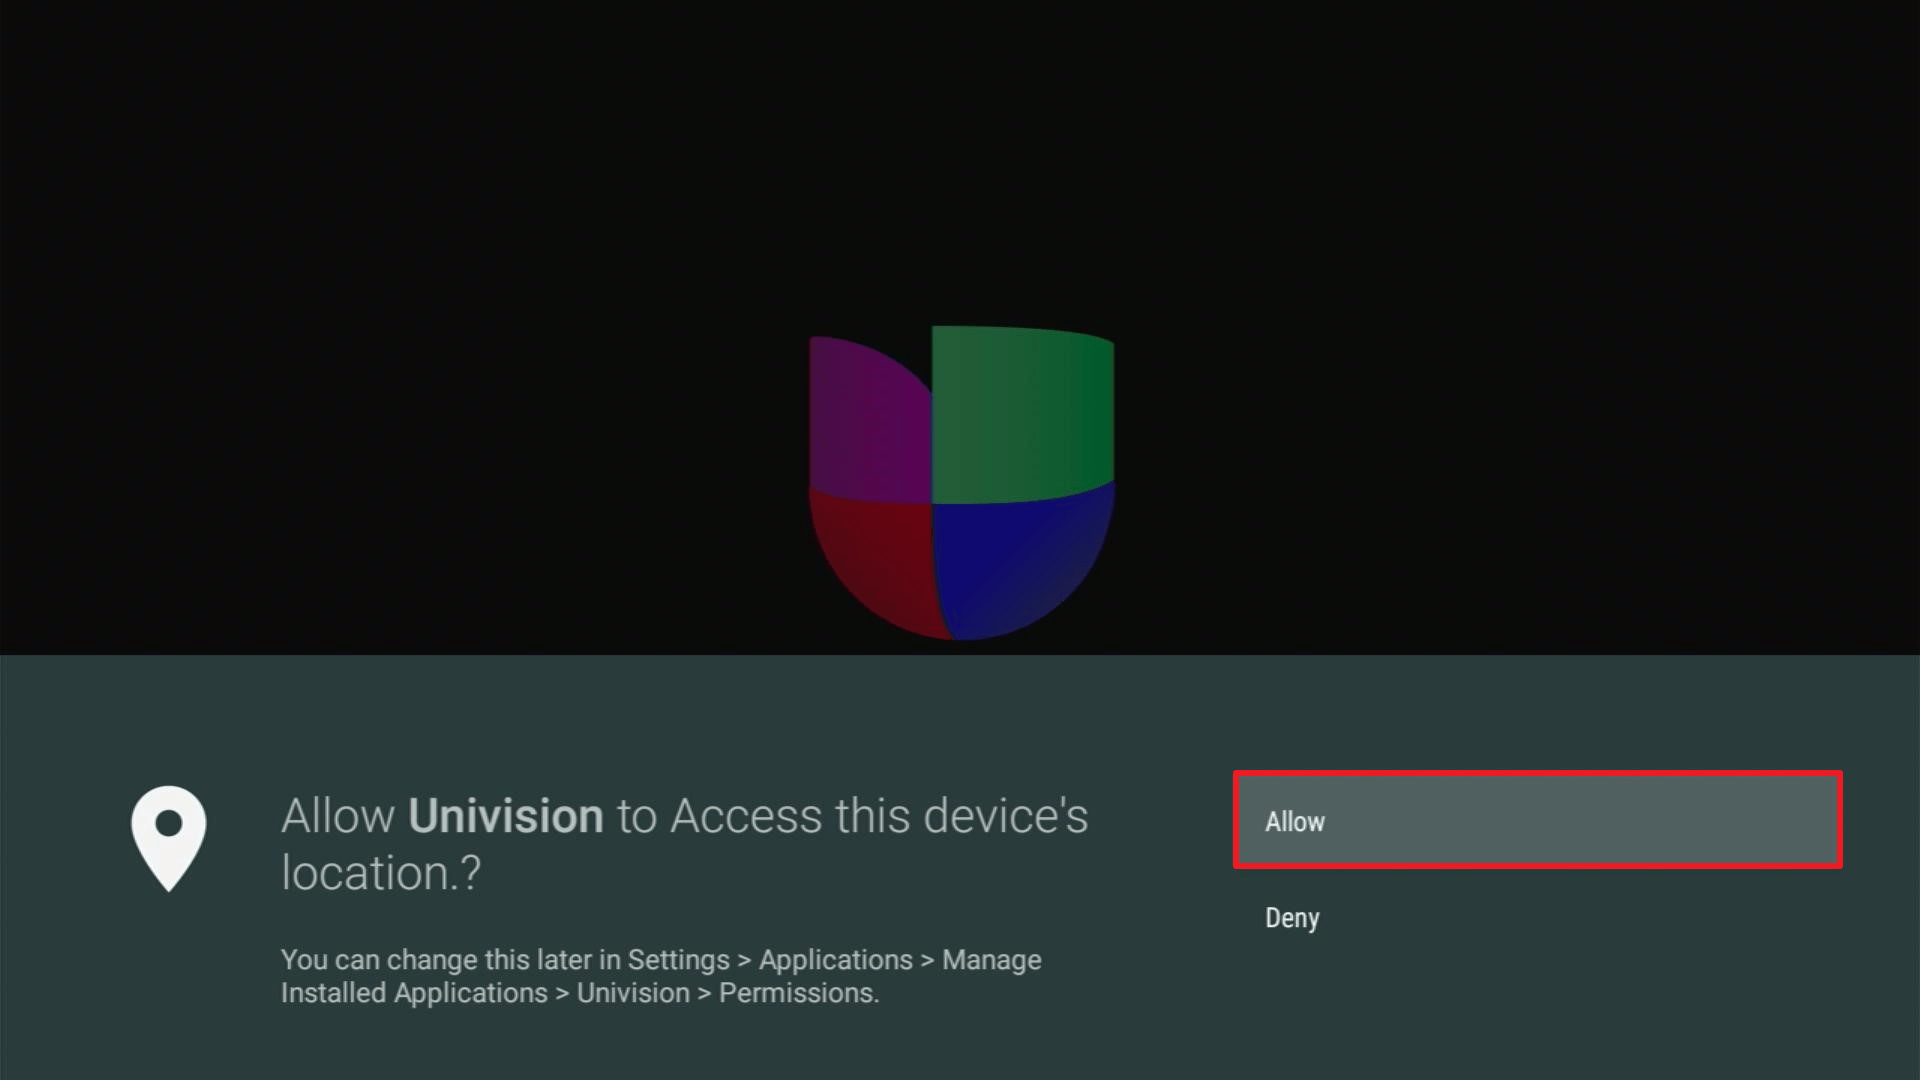Click the bold word Univision in the prompt
Screen dimensions: 1920x1080
tap(506, 816)
